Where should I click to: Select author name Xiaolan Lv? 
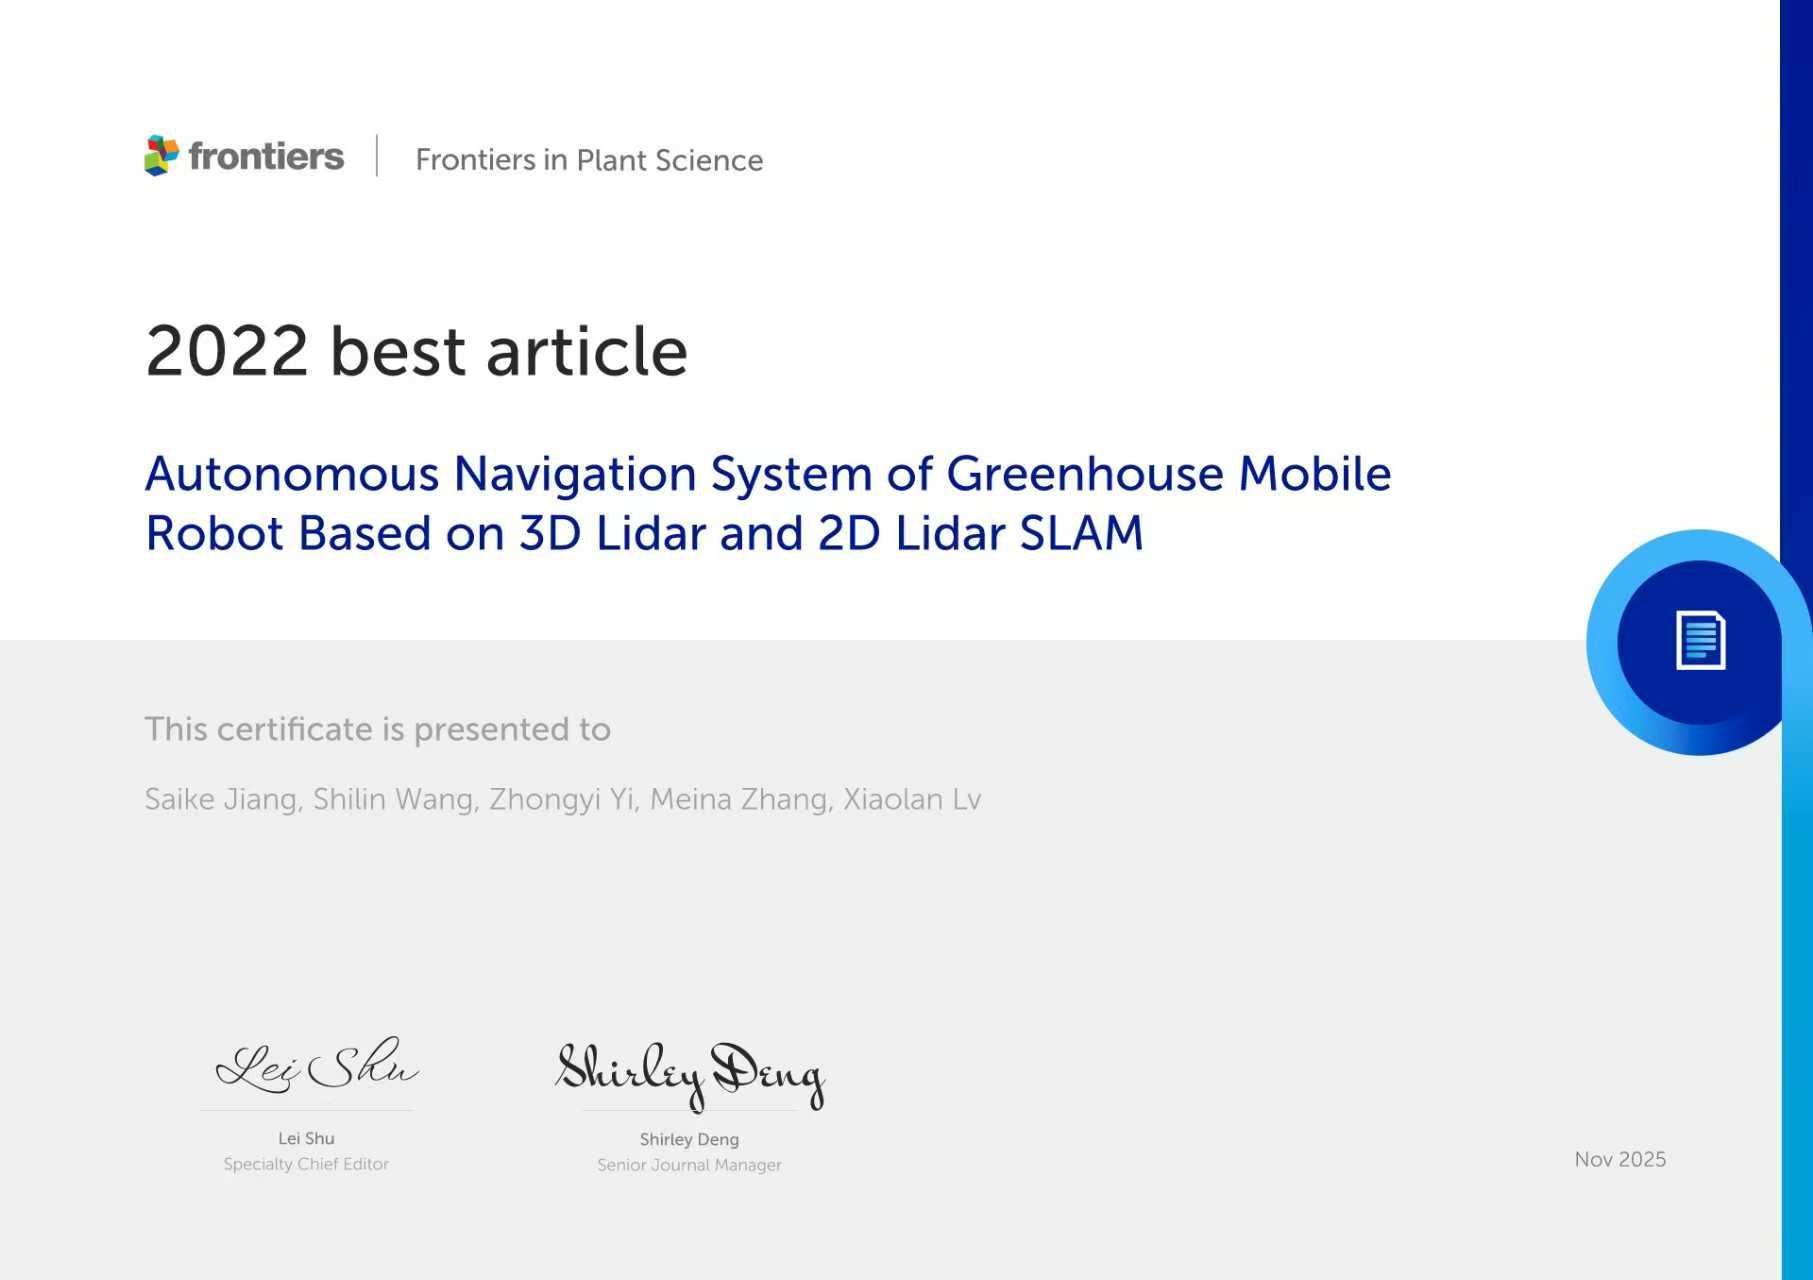(x=912, y=799)
